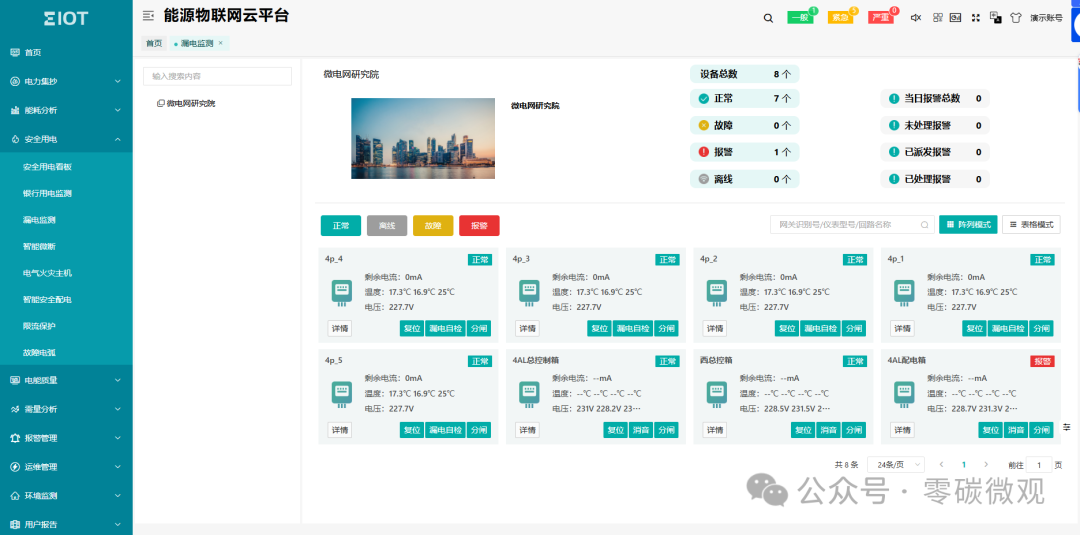The height and width of the screenshot is (535, 1080).
Task: Open 故障电弧 submenu item
Action: pos(66,353)
